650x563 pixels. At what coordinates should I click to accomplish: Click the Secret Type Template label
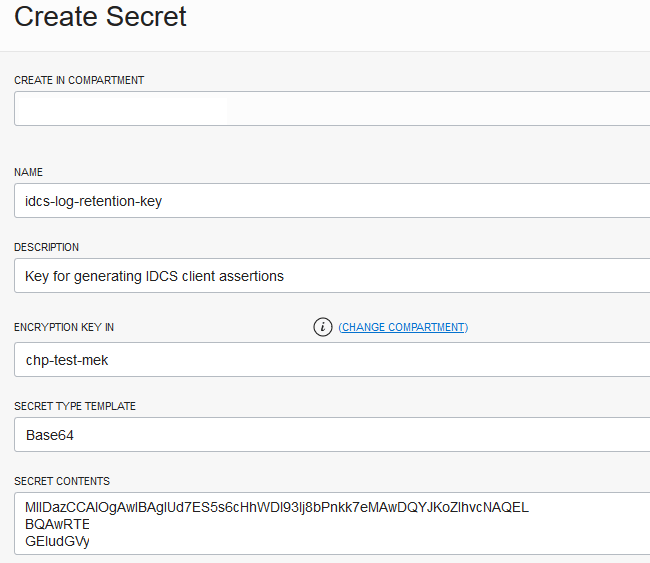pyautogui.click(x=75, y=406)
